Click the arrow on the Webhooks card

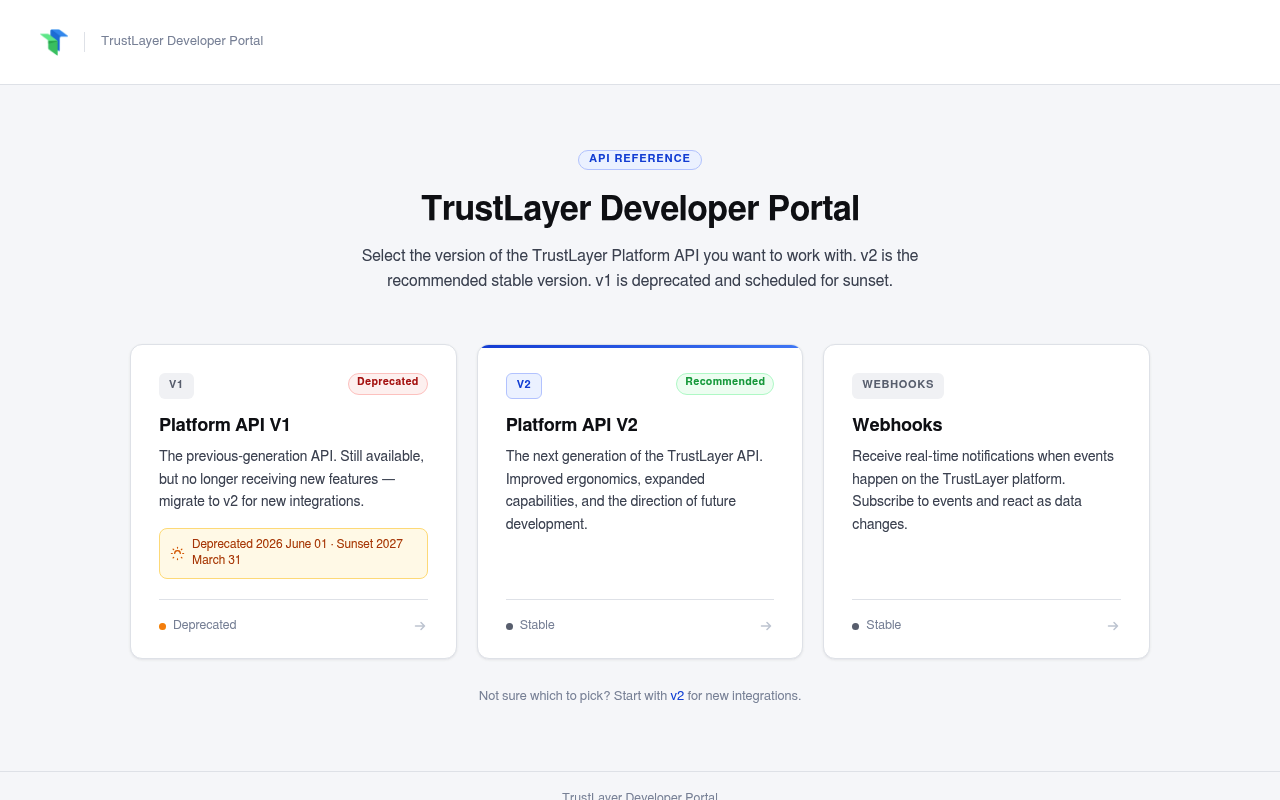click(1113, 626)
